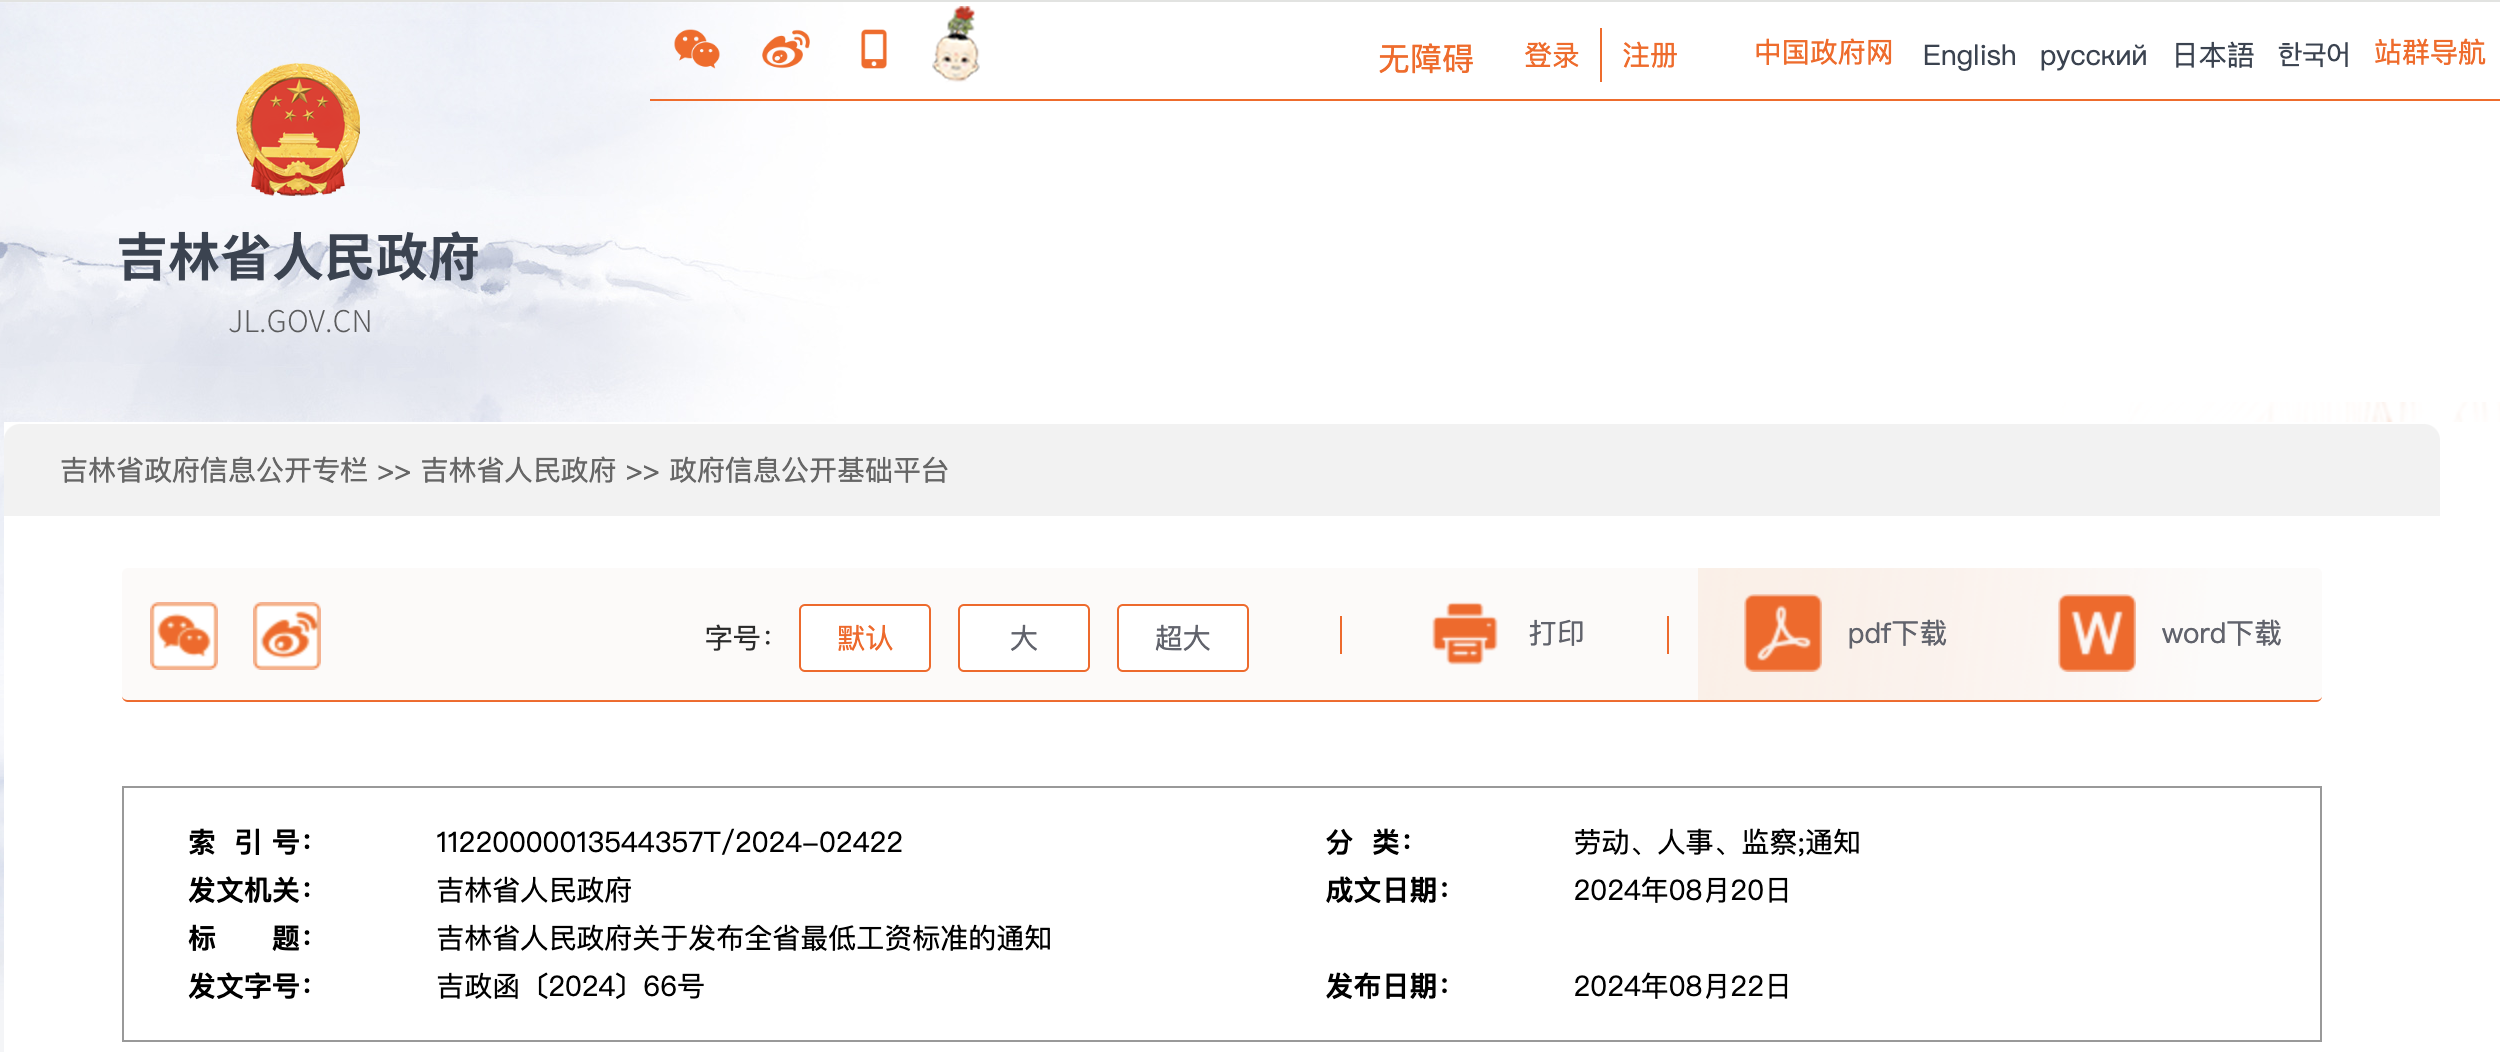Share via Weibo button in article toolbar
The height and width of the screenshot is (1052, 2500).
pyautogui.click(x=287, y=635)
